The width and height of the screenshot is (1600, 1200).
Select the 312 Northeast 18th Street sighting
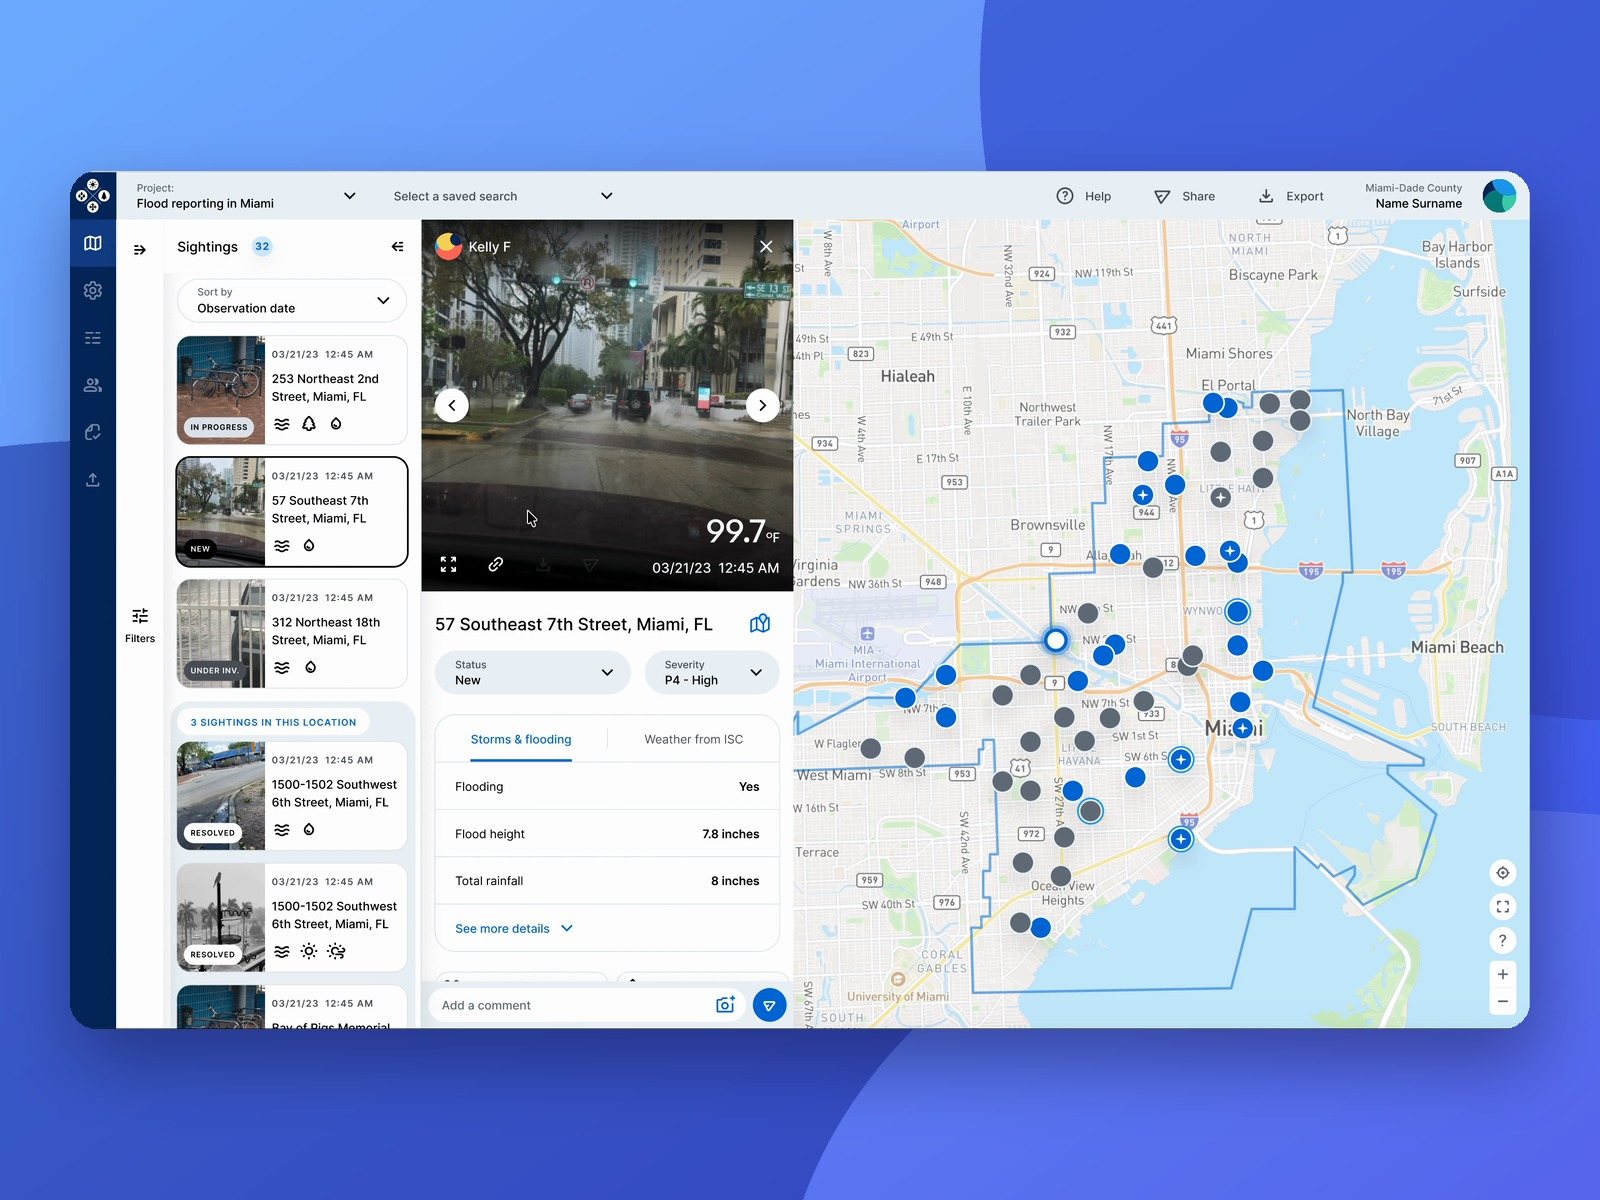click(292, 634)
